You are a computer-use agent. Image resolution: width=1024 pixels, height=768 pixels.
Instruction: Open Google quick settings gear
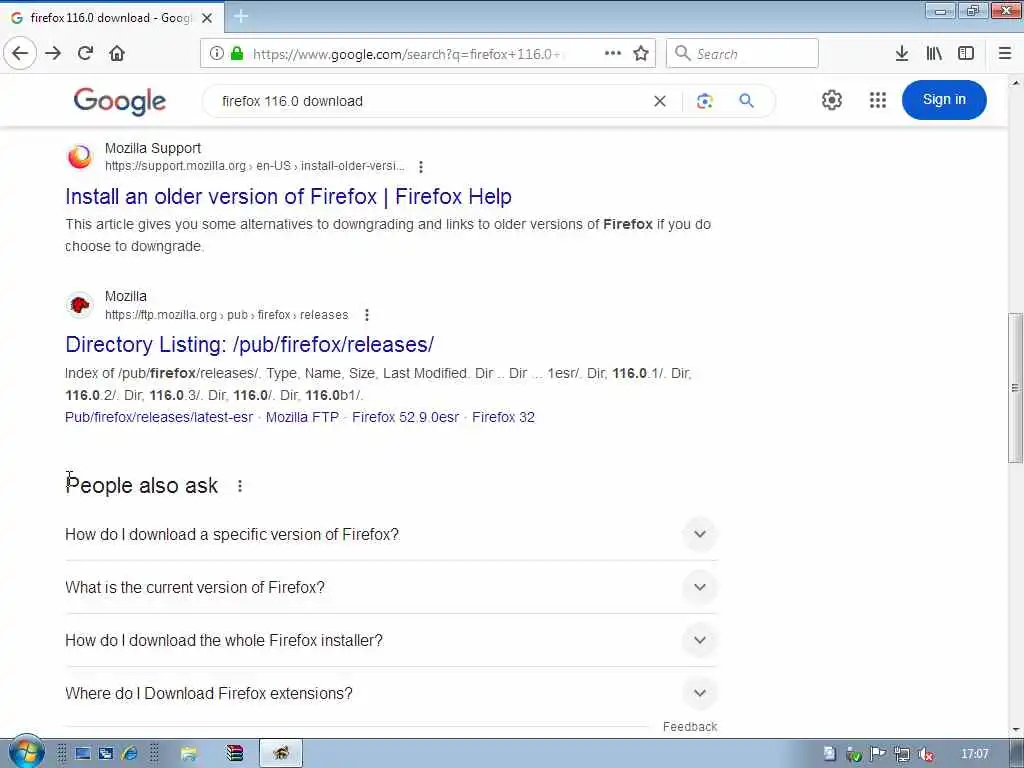point(831,100)
